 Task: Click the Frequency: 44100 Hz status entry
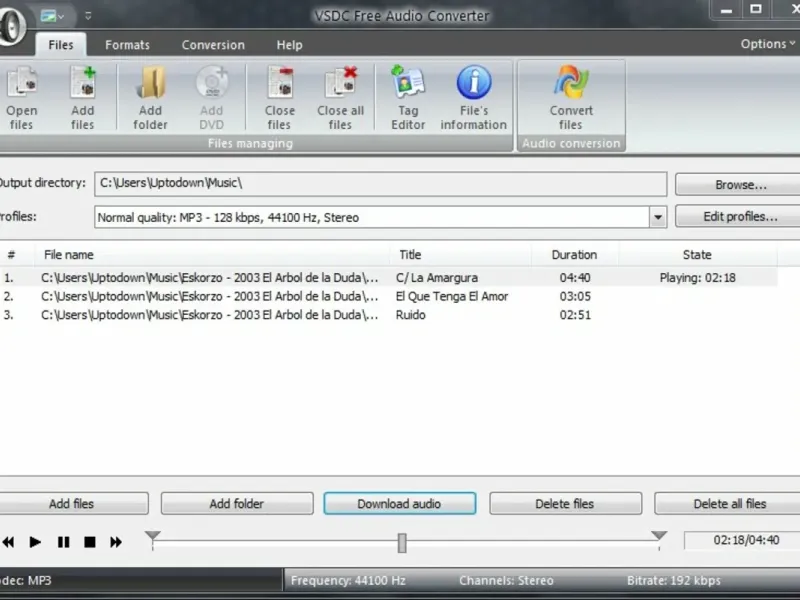pyautogui.click(x=348, y=581)
